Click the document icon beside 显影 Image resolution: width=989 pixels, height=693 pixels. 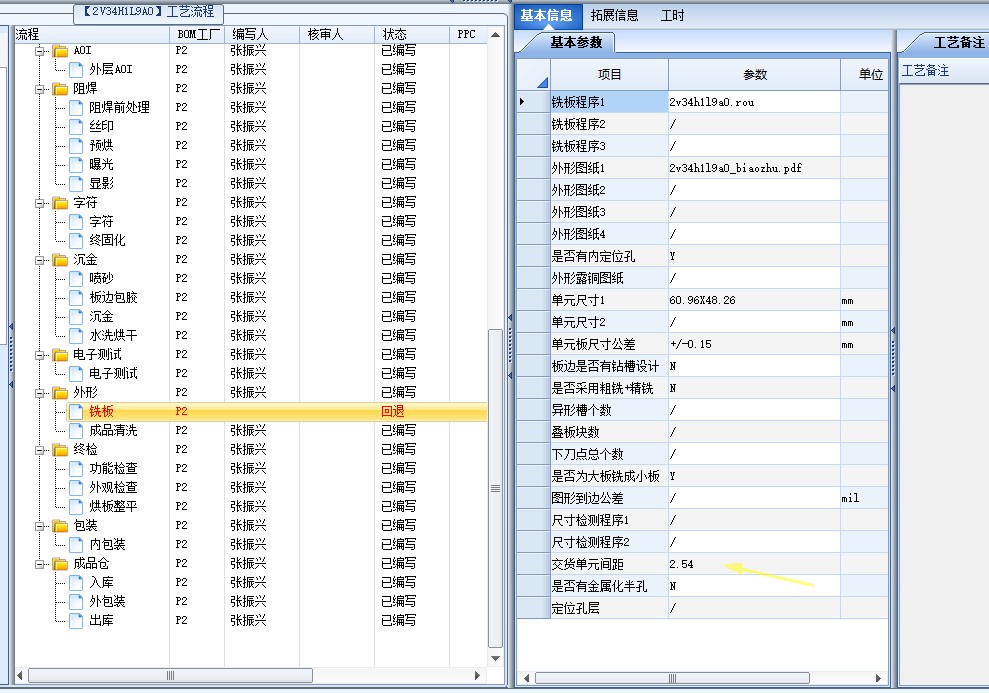pos(76,183)
